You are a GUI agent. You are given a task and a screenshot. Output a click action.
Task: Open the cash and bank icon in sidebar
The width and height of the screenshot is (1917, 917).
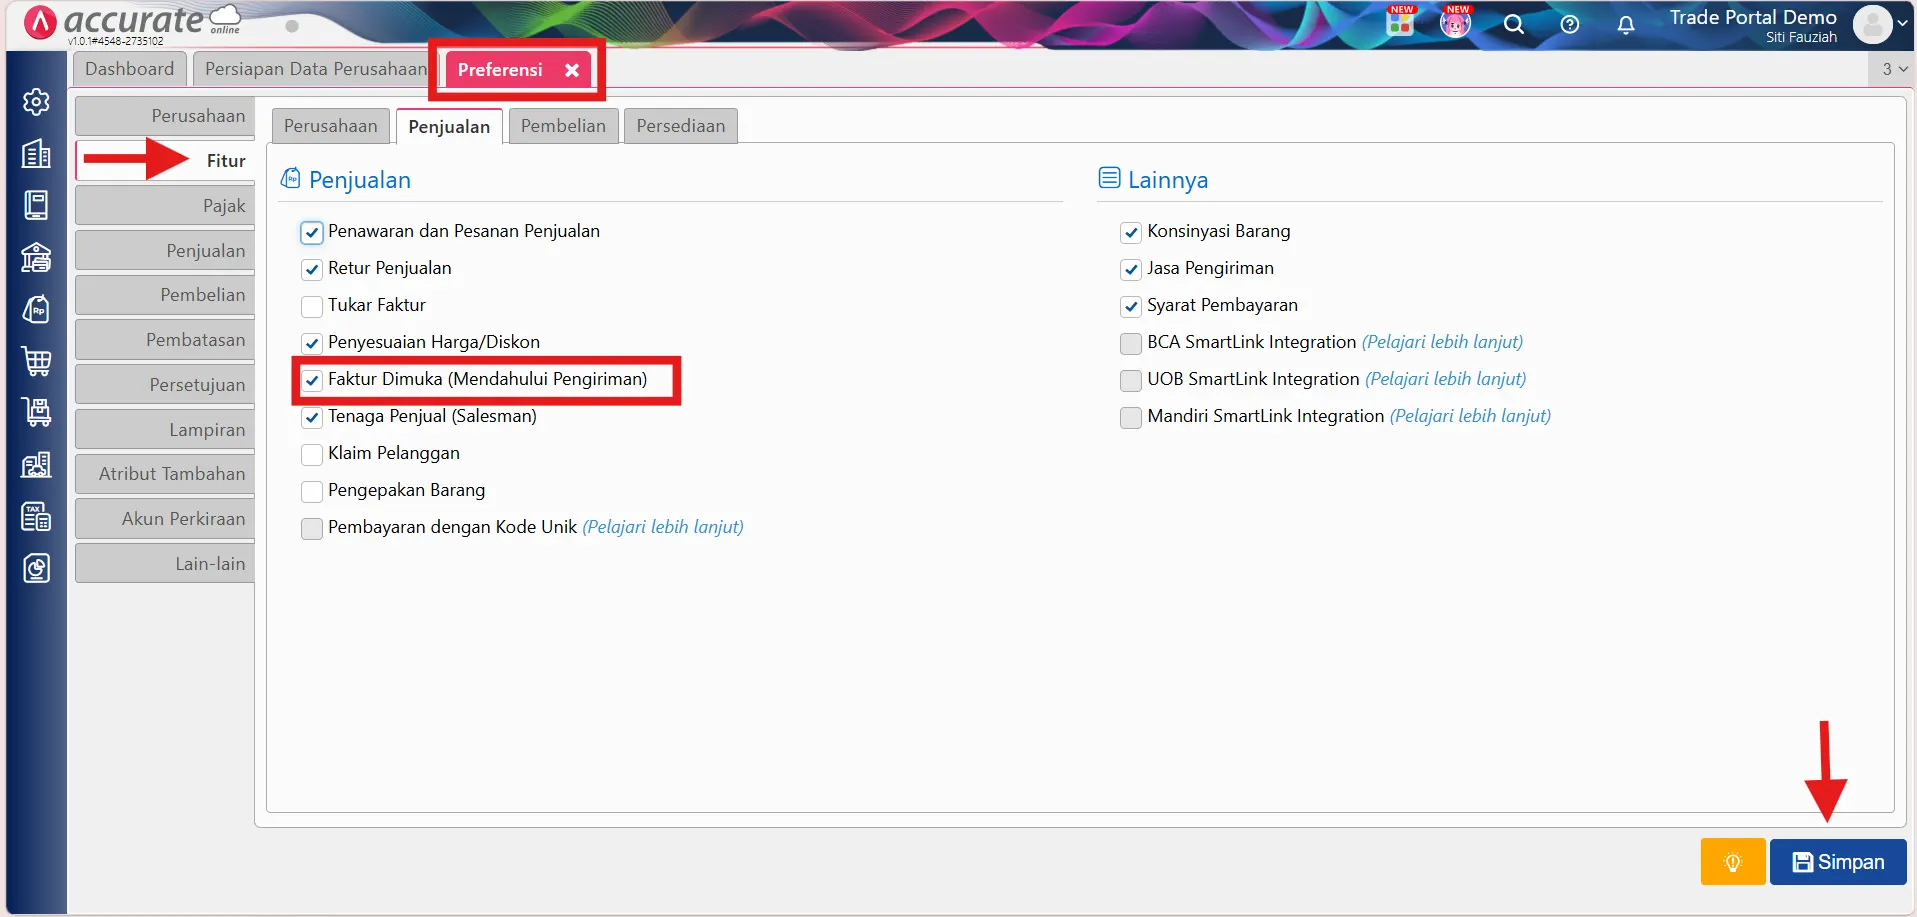(36, 257)
